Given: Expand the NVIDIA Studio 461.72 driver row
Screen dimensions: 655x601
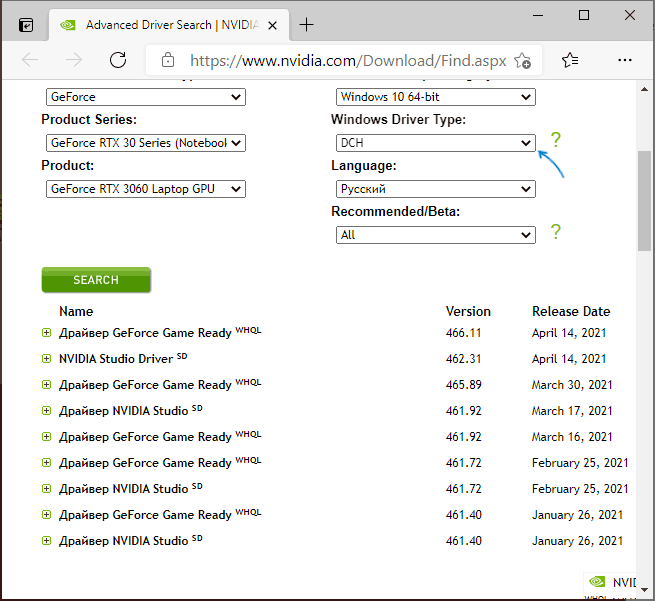Looking at the screenshot, I should pyautogui.click(x=46, y=489).
